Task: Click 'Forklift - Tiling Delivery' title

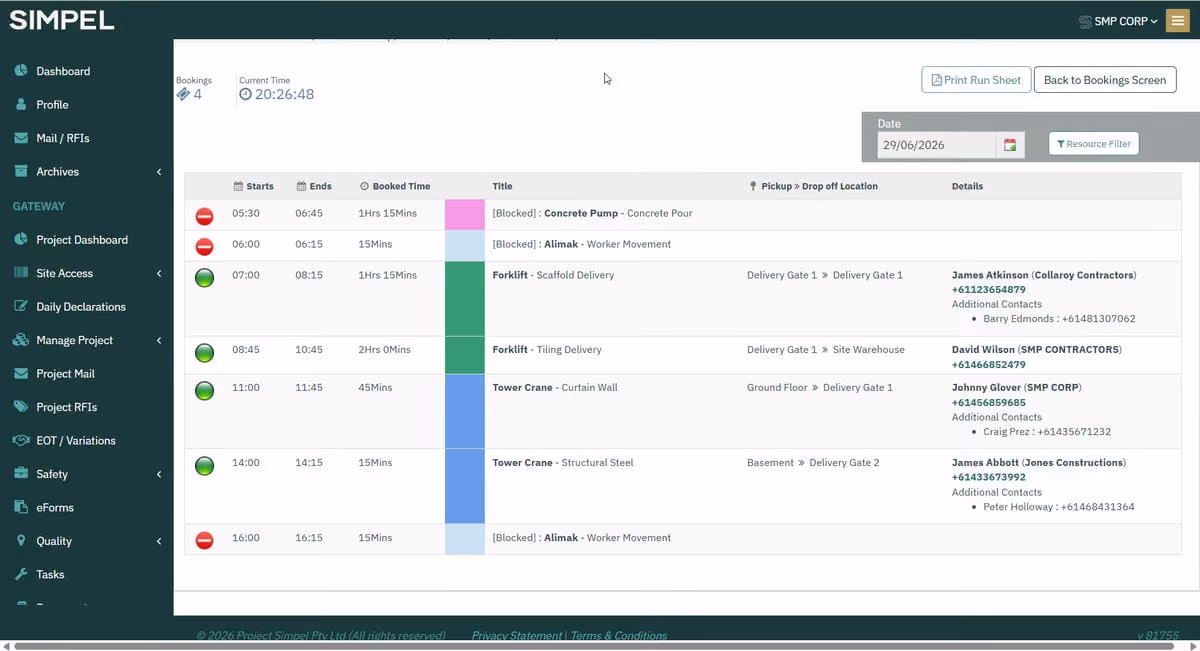Action: point(547,350)
